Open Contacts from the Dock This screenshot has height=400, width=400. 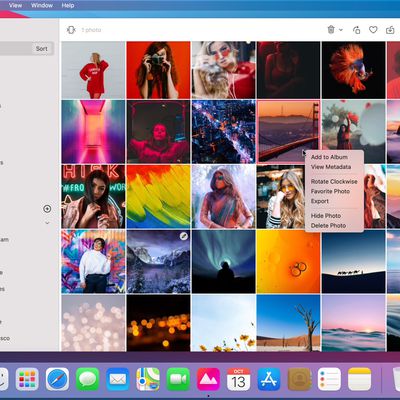pos(299,379)
